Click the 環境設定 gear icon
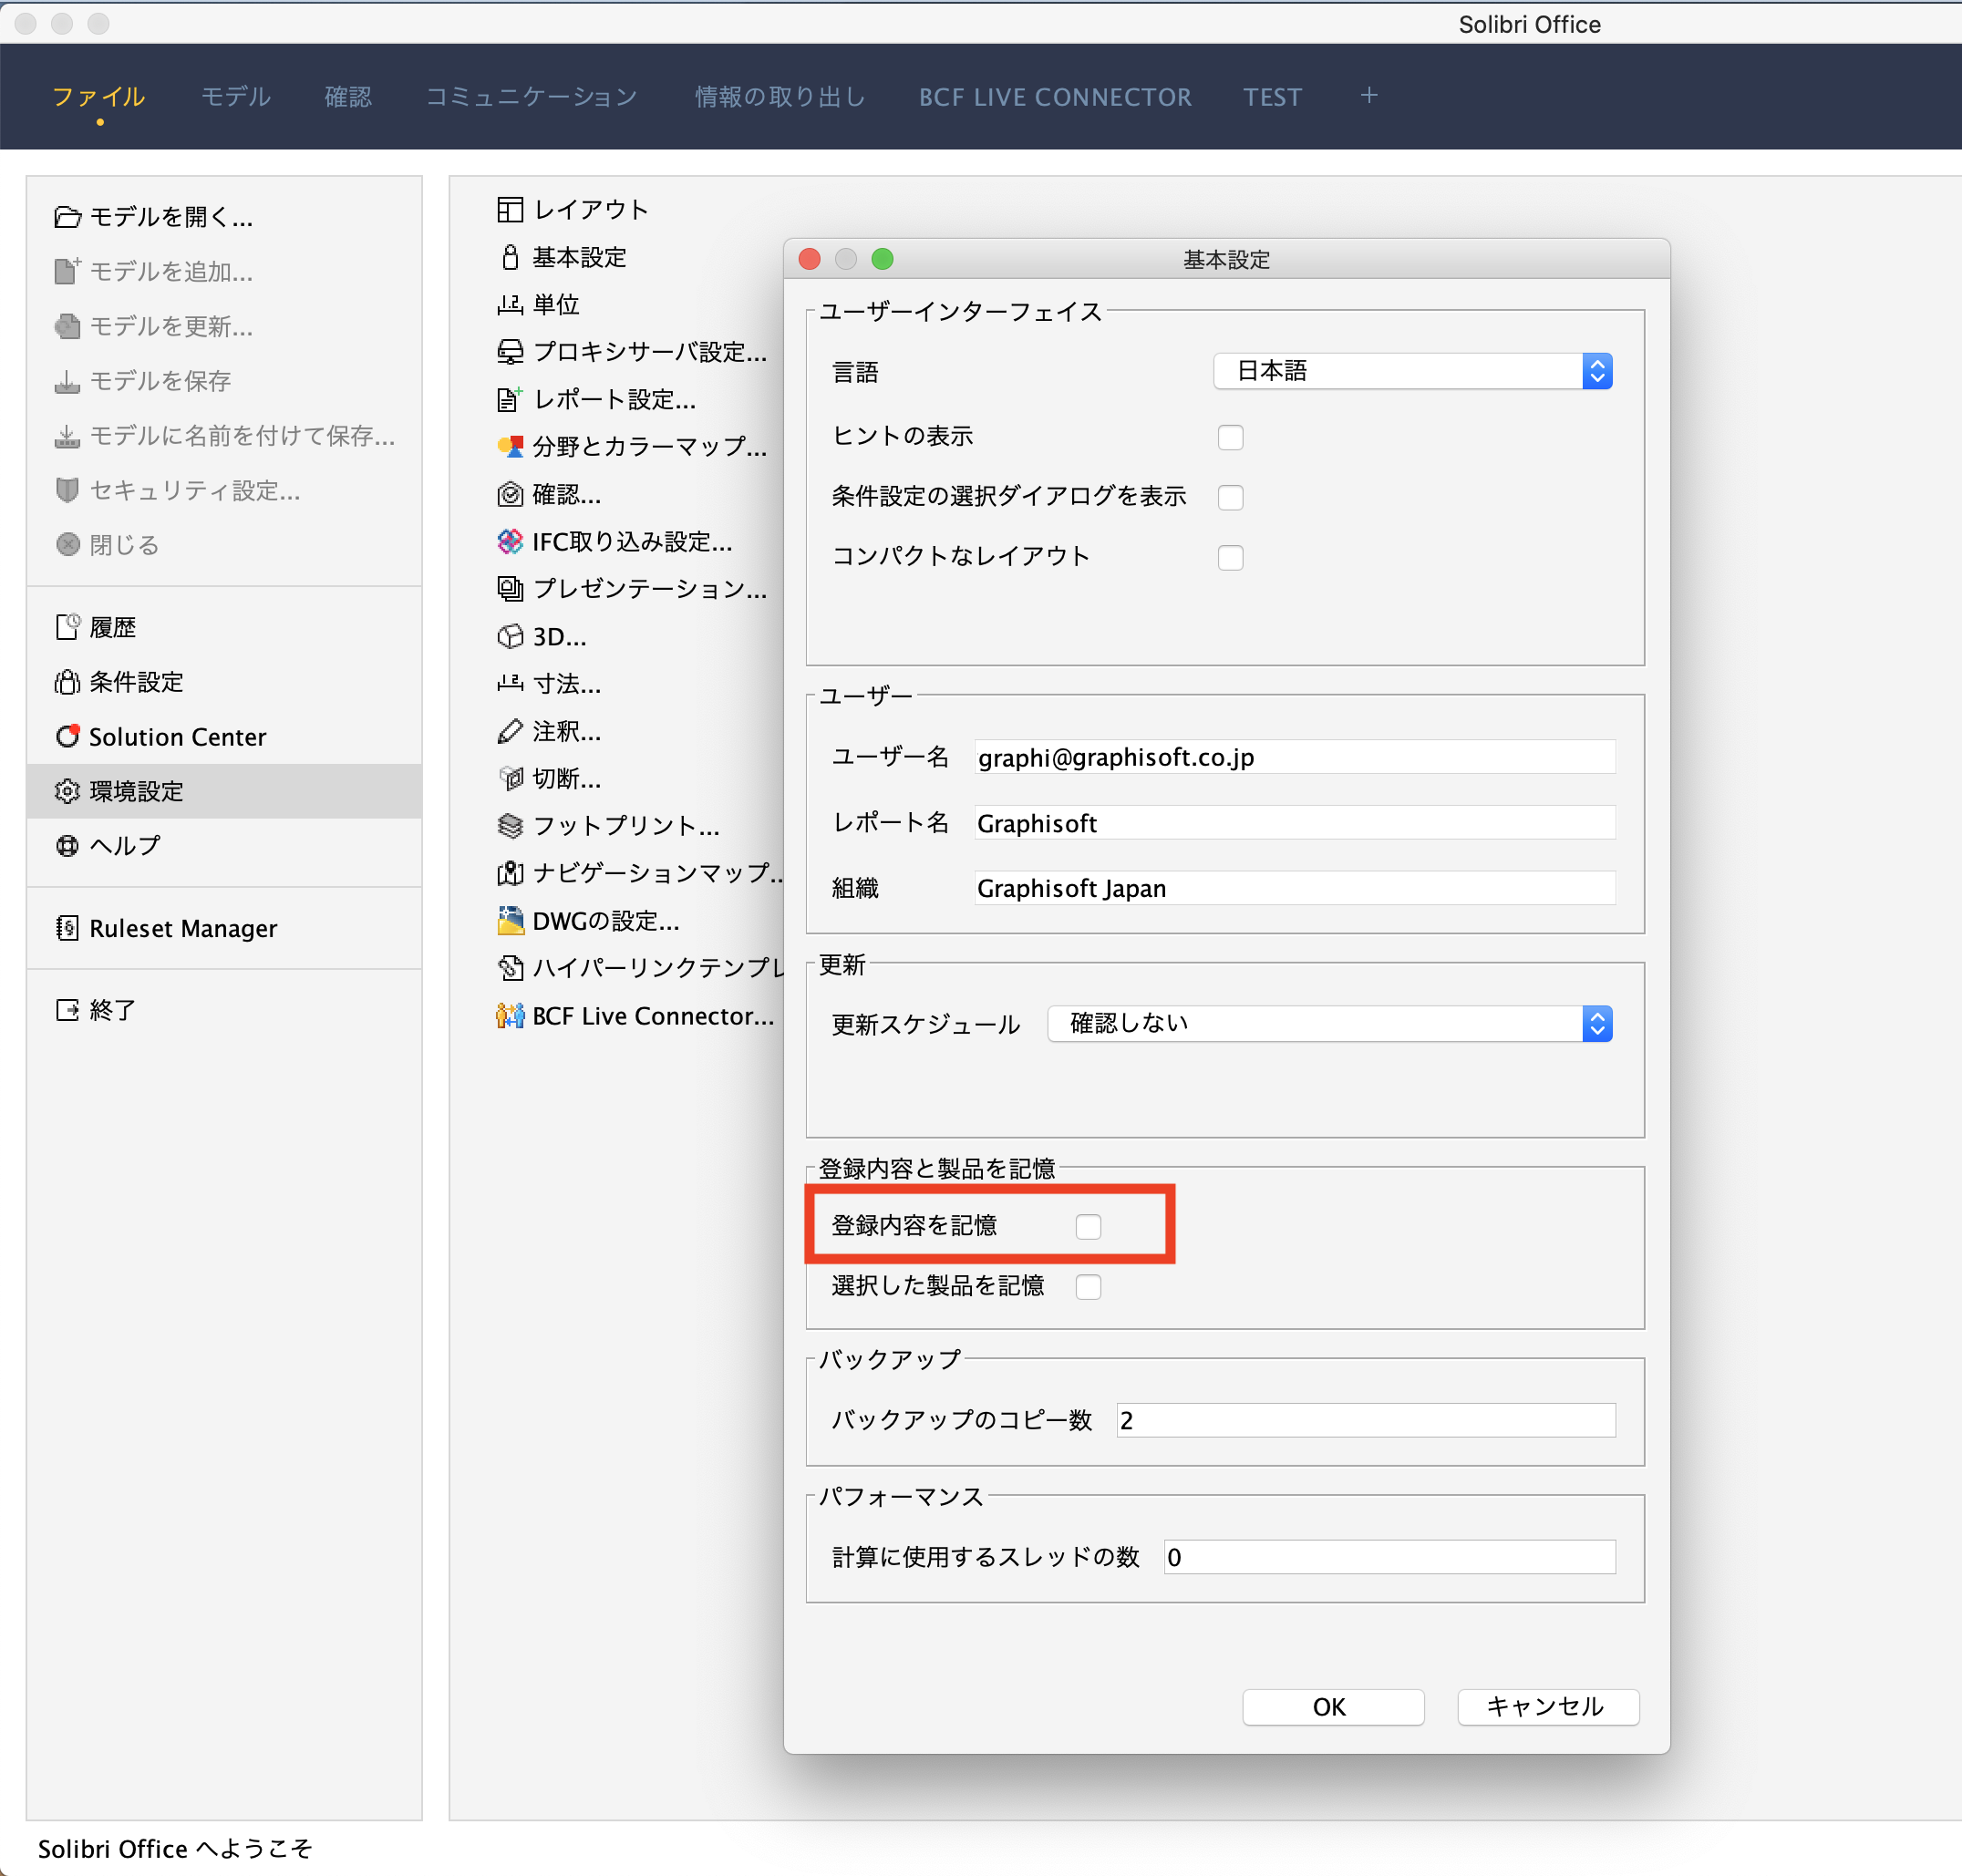 point(67,791)
